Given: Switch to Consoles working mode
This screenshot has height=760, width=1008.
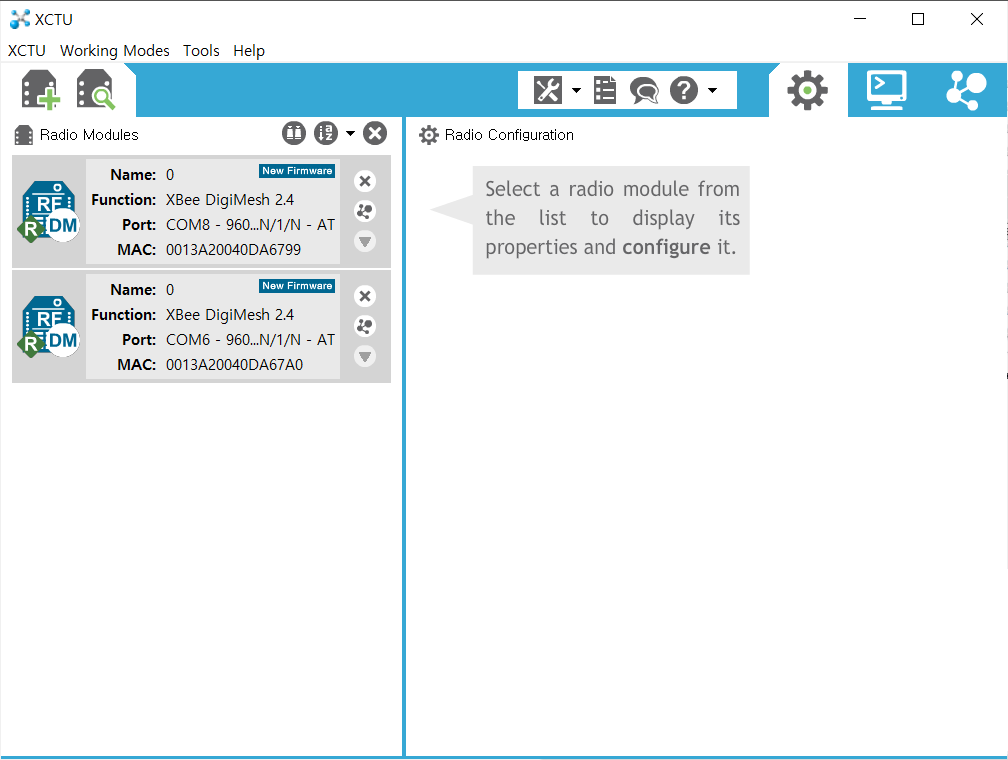Looking at the screenshot, I should tap(886, 90).
